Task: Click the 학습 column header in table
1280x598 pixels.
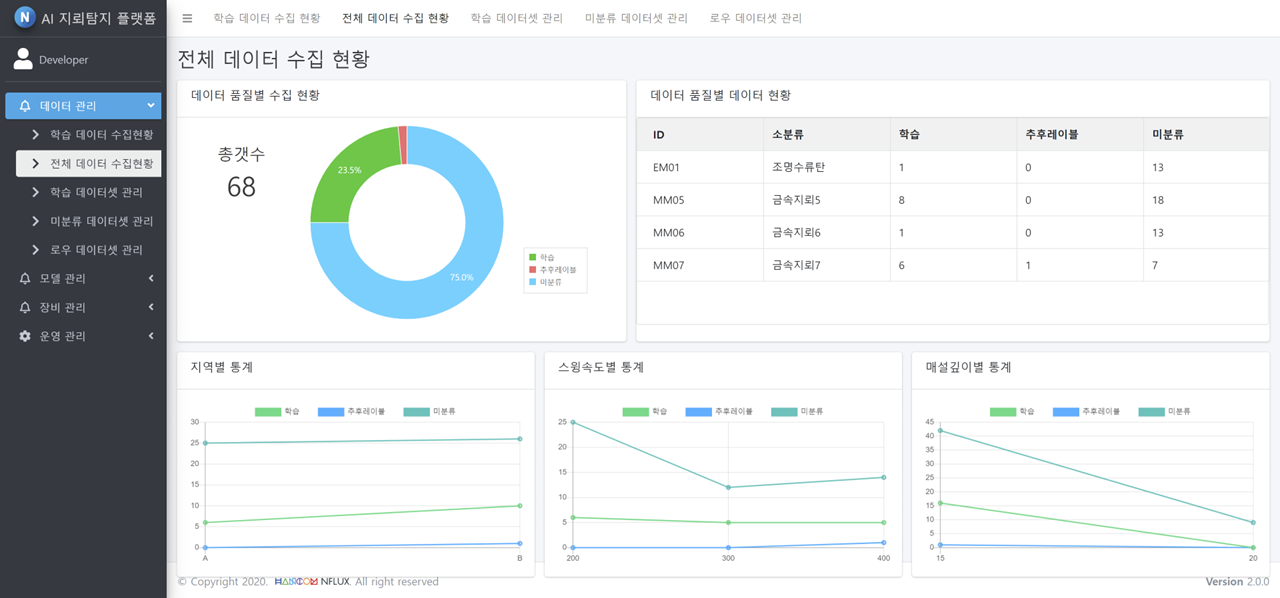Action: point(953,135)
